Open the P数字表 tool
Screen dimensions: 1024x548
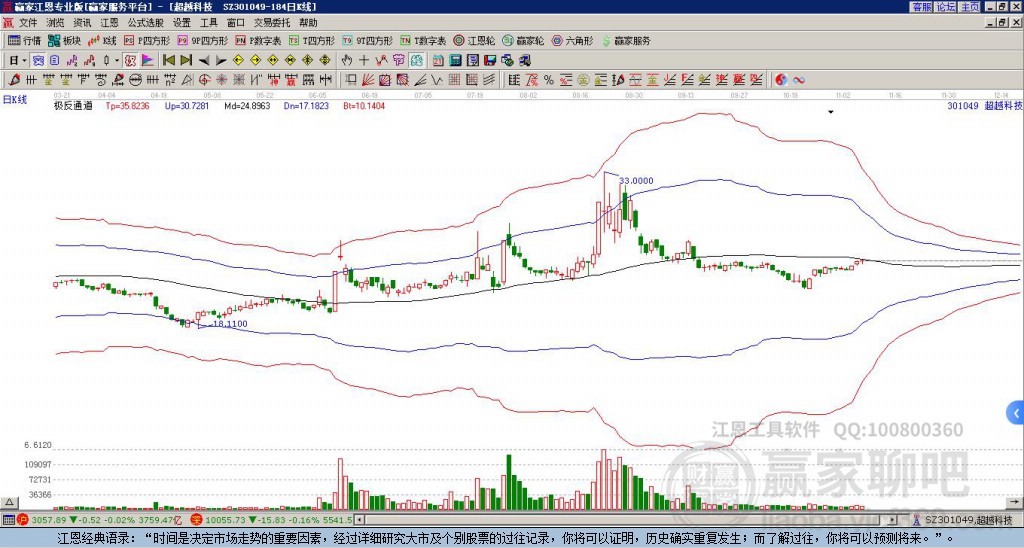pos(258,40)
